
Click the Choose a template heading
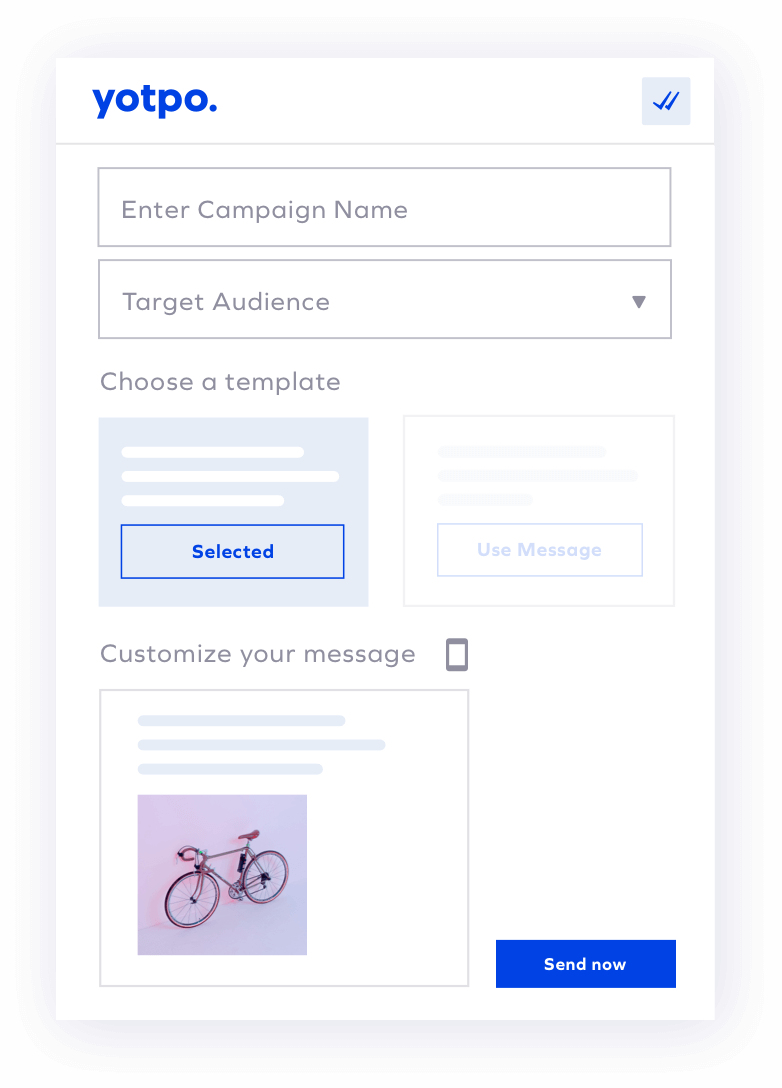pos(221,382)
